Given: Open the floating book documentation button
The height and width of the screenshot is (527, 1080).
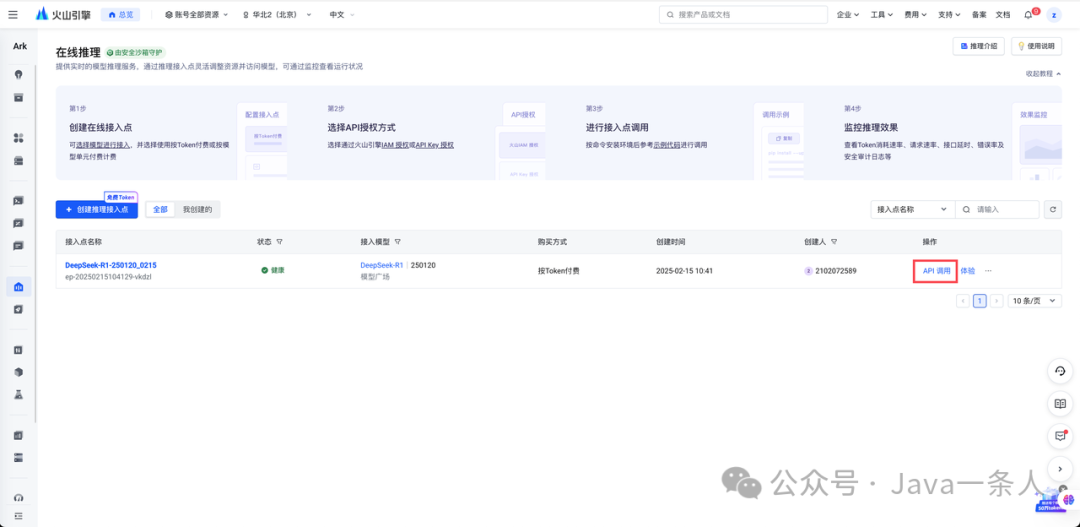Looking at the screenshot, I should coord(1060,404).
